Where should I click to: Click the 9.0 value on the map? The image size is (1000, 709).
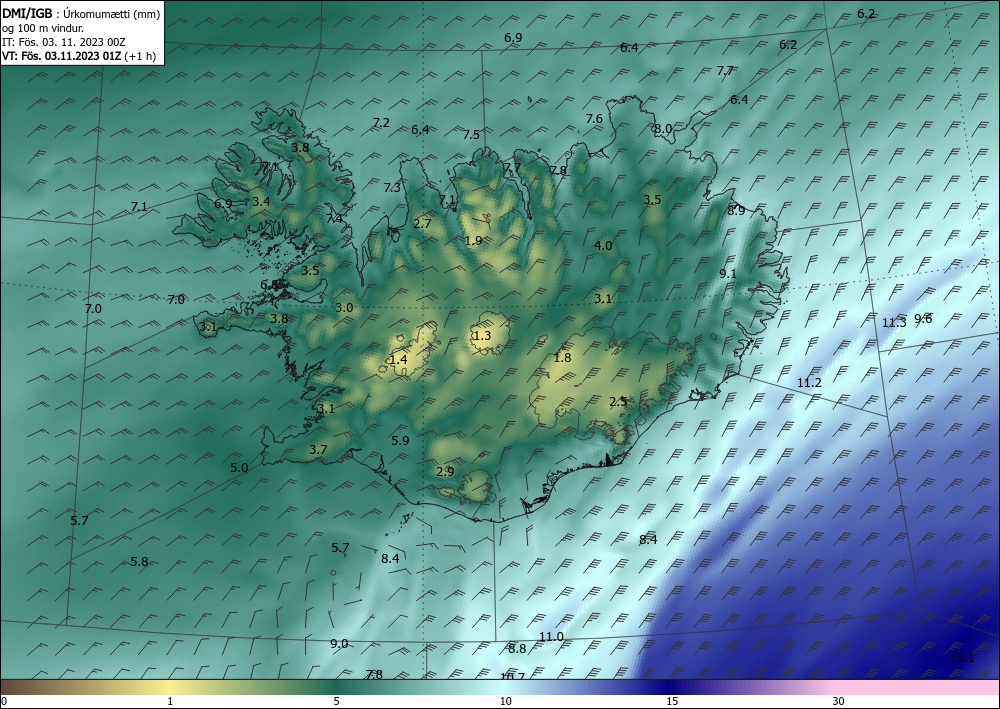(x=339, y=643)
